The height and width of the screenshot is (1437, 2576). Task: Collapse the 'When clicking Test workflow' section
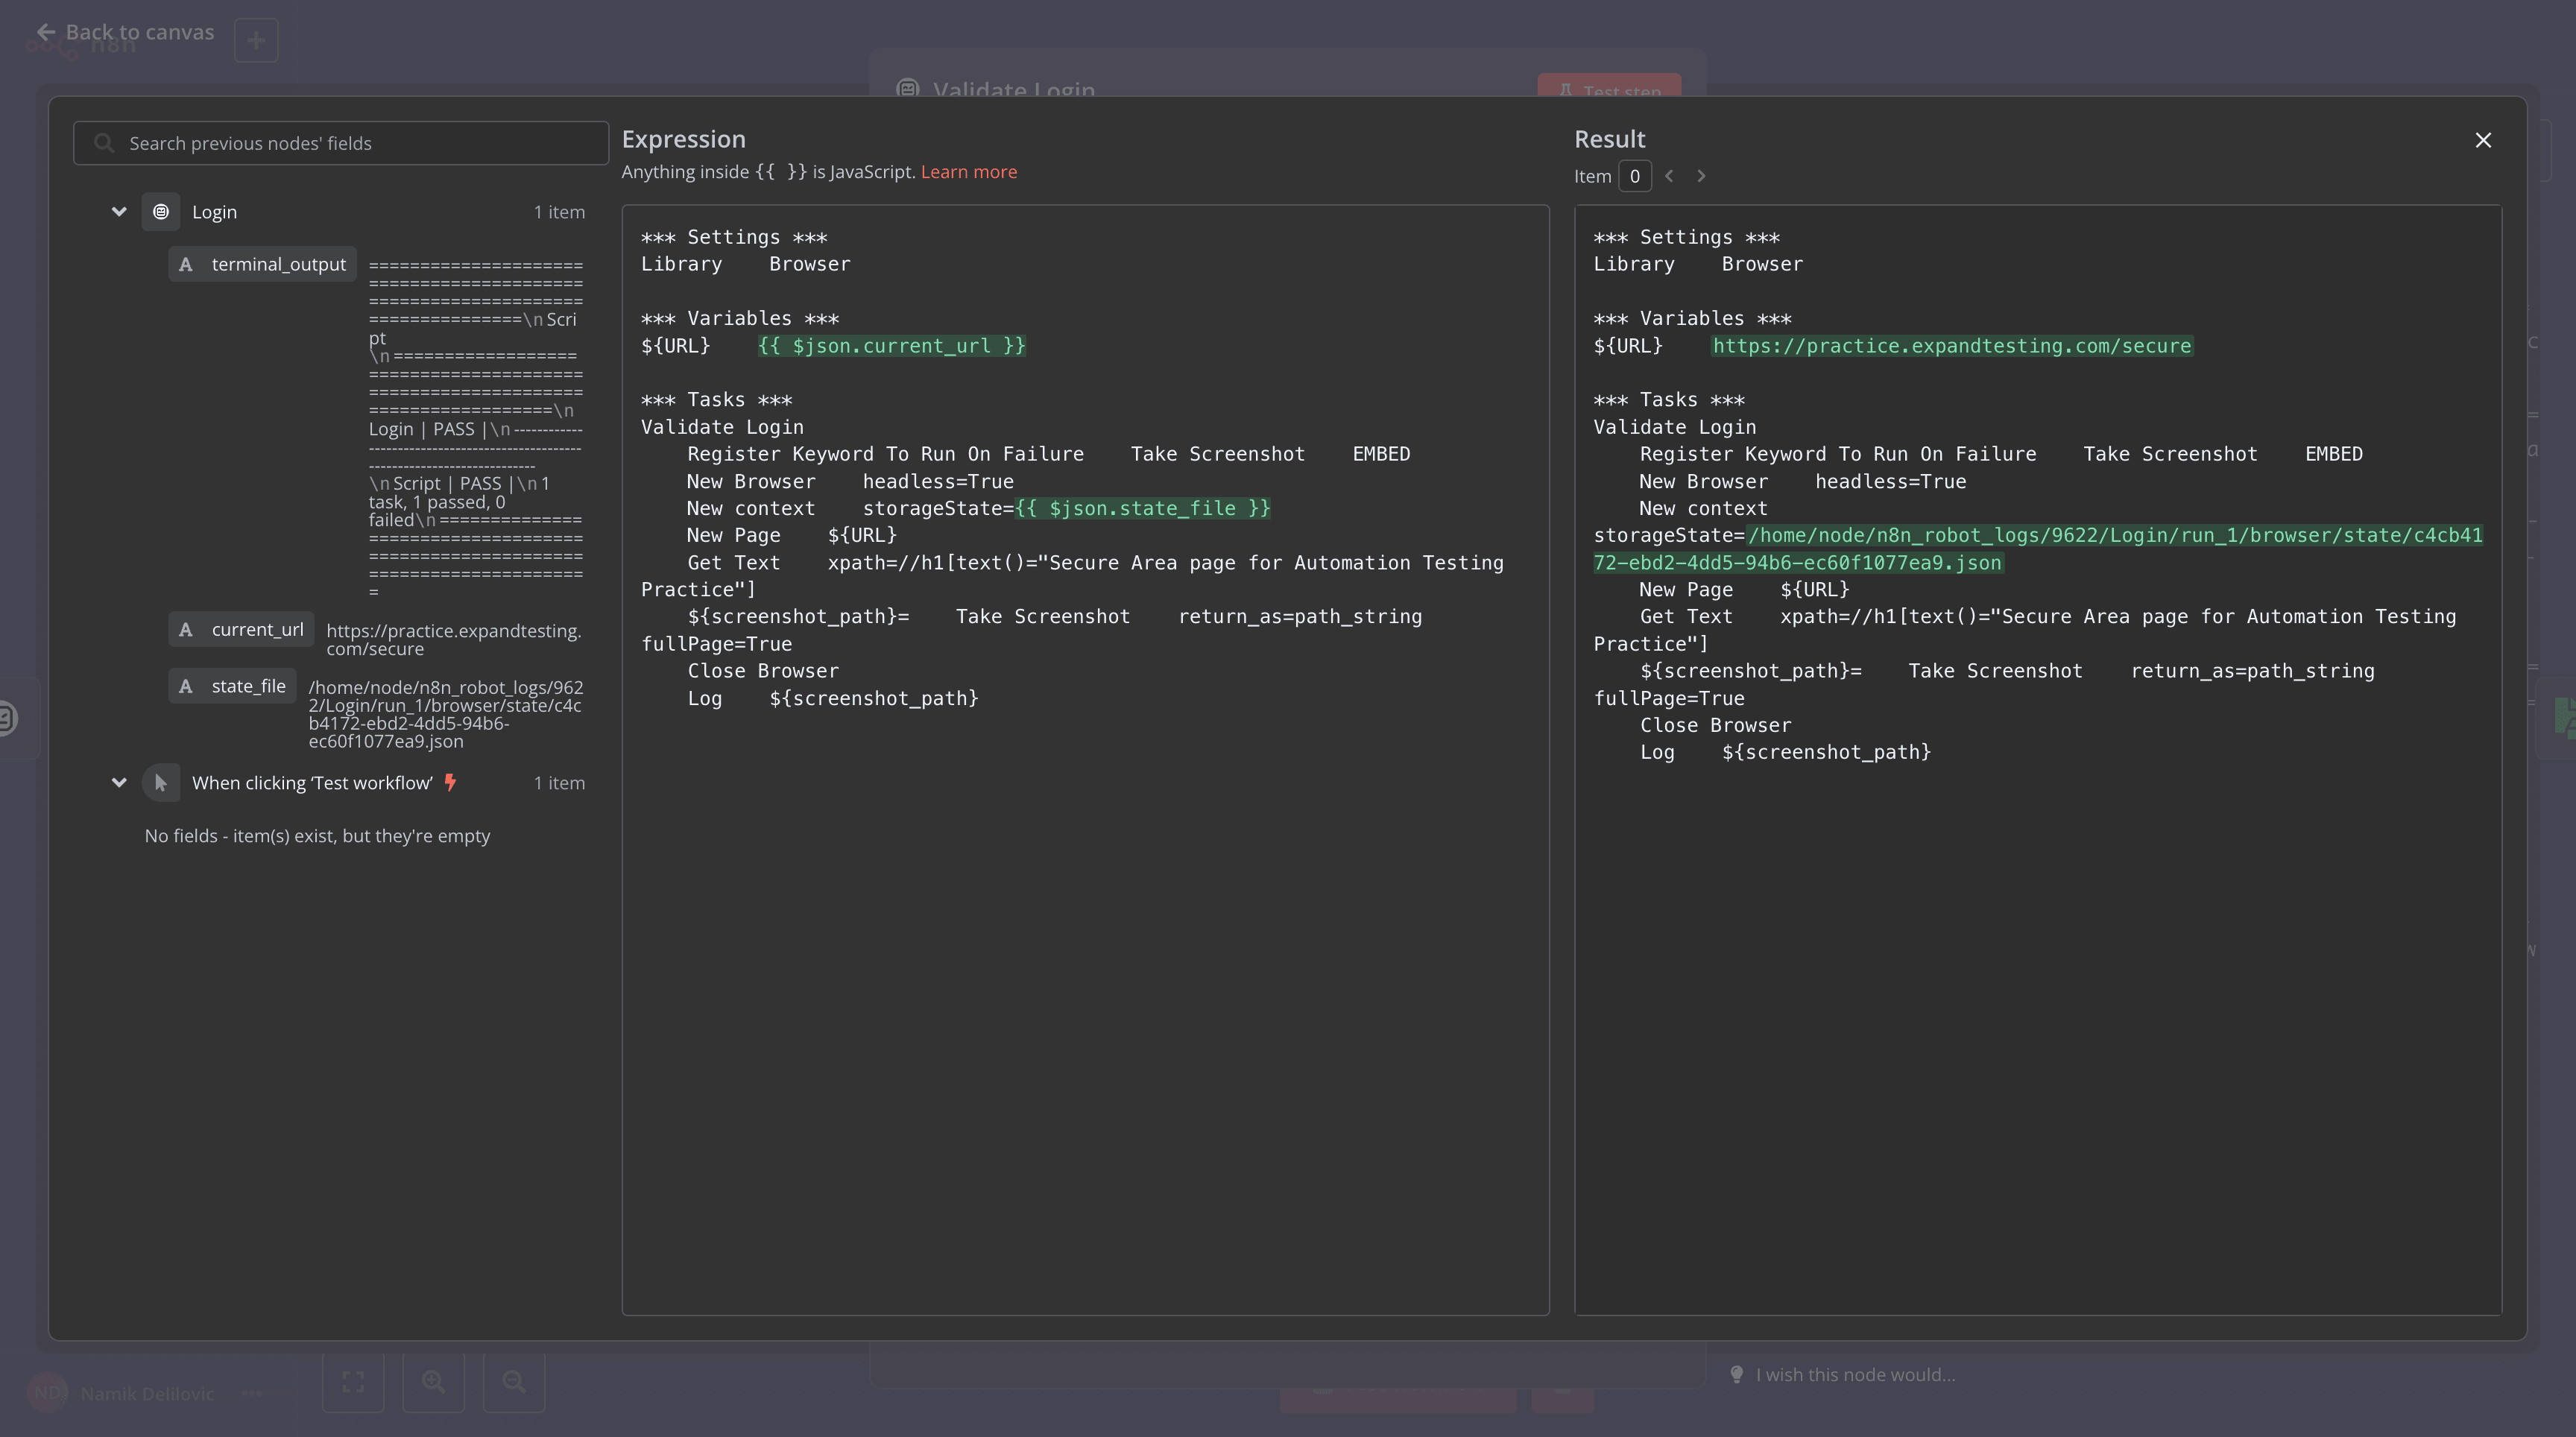click(x=119, y=783)
